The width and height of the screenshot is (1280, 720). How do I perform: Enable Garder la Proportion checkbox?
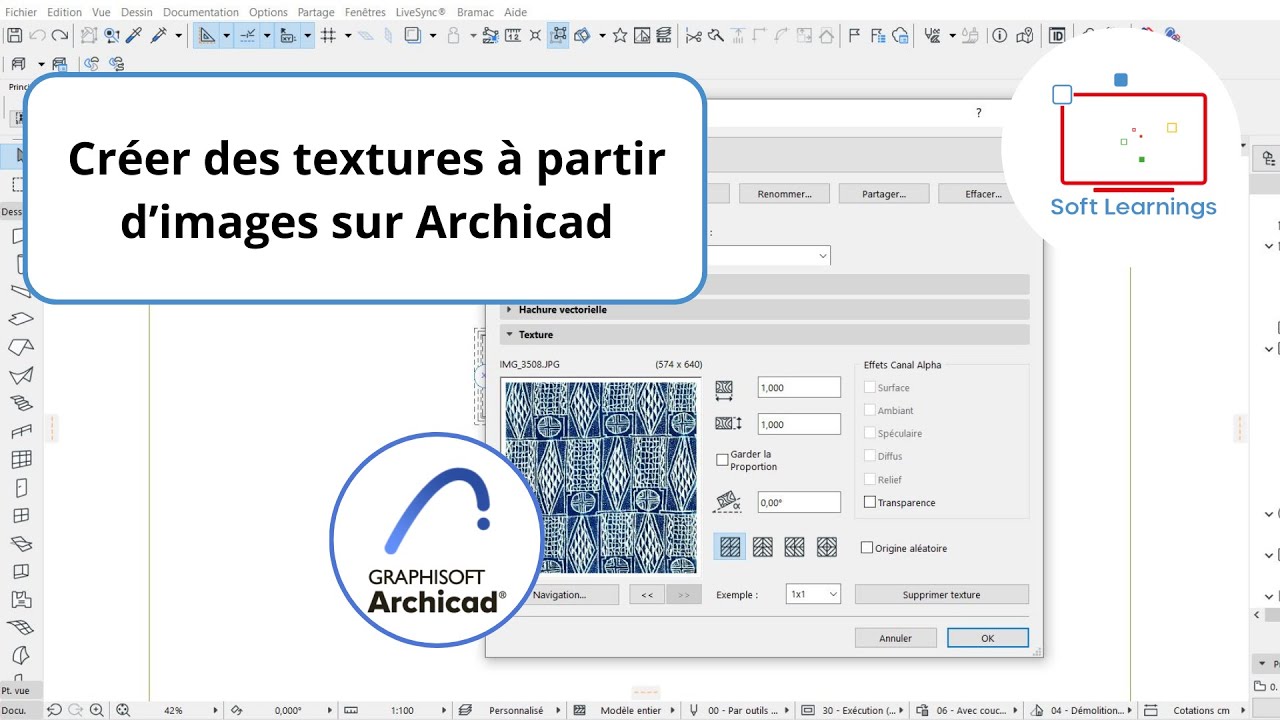tap(722, 460)
